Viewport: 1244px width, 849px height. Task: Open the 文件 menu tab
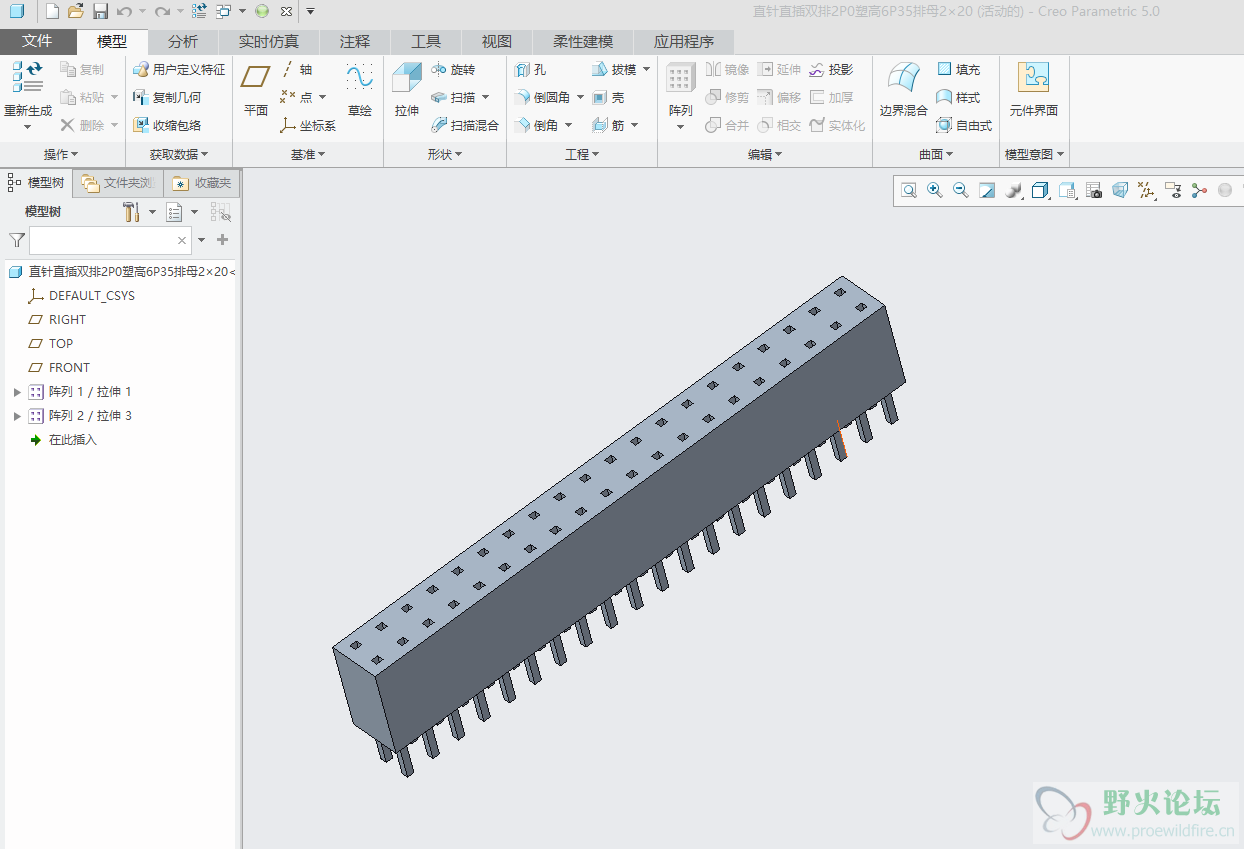pos(38,42)
